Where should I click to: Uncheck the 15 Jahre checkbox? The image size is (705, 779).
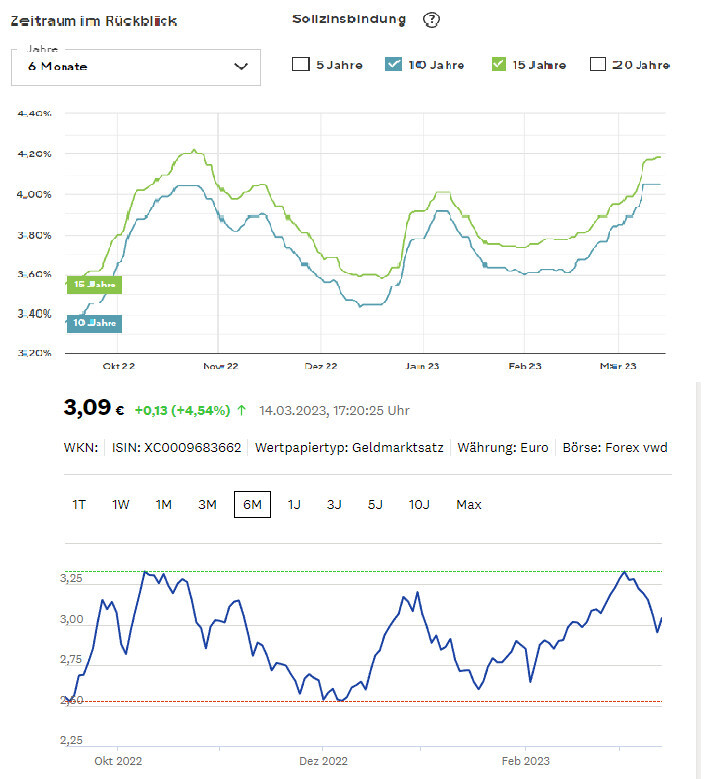pyautogui.click(x=499, y=65)
